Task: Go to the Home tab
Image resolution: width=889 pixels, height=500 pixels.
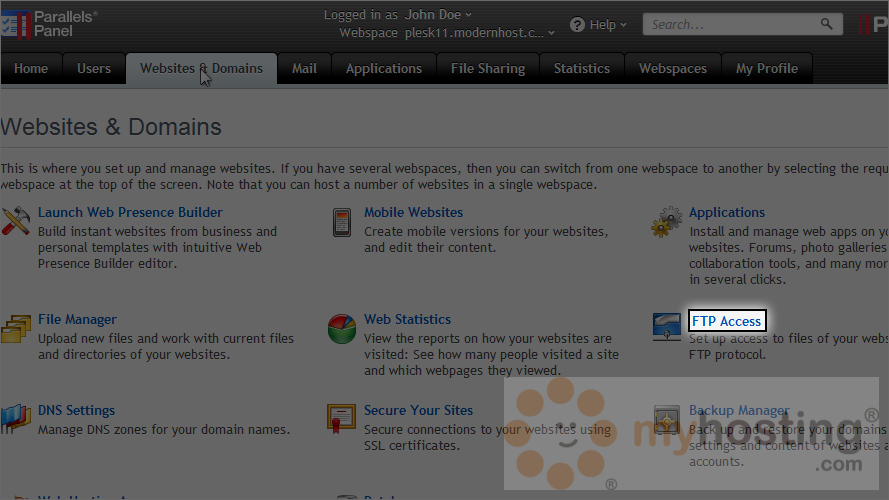Action: (x=31, y=69)
